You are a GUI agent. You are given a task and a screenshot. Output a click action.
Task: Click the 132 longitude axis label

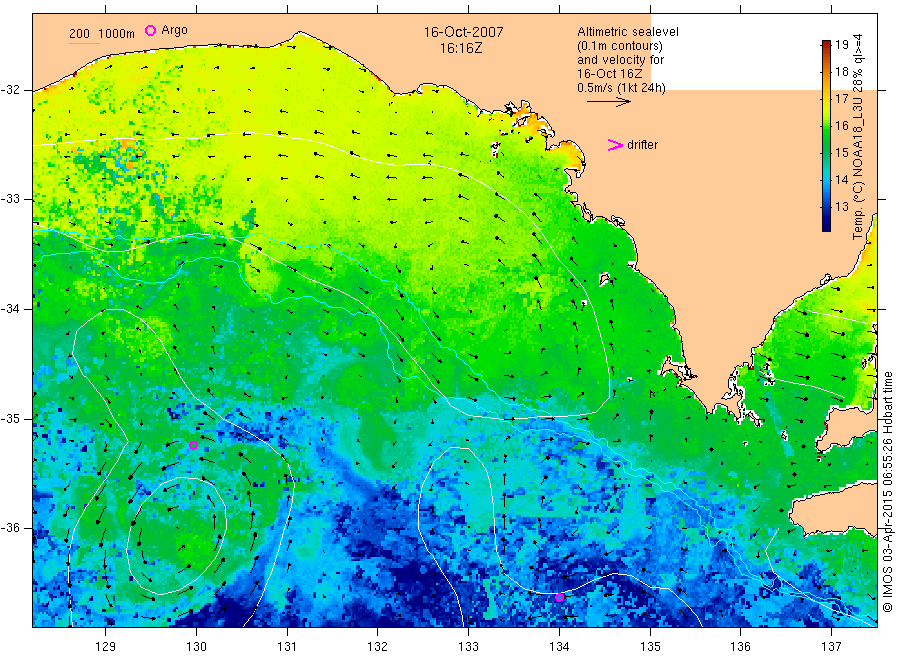click(x=378, y=647)
